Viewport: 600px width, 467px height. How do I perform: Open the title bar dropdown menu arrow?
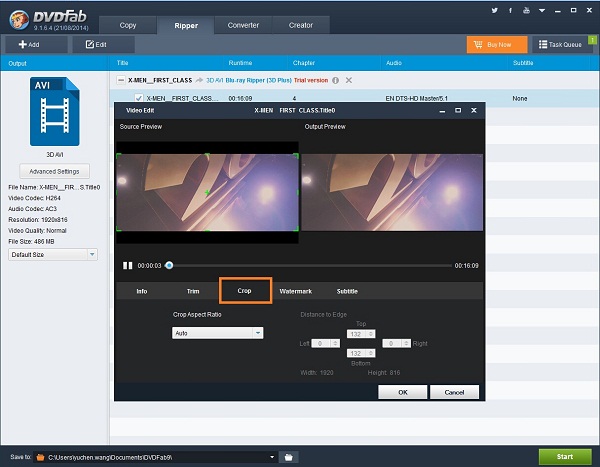[542, 11]
